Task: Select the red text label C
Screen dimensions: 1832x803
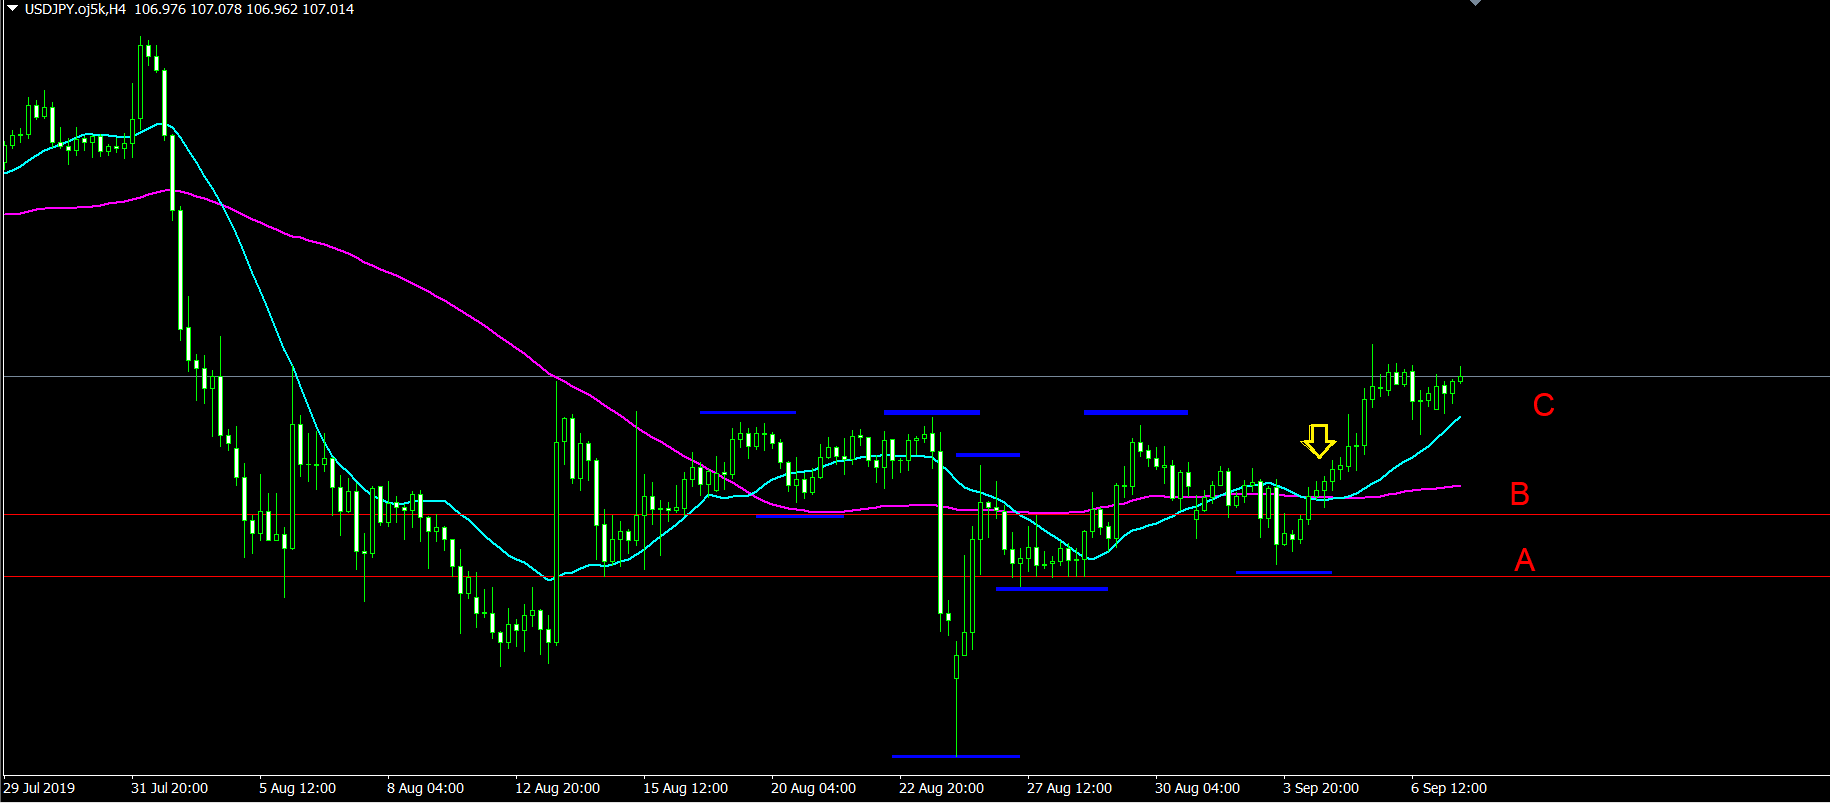Action: (1544, 405)
